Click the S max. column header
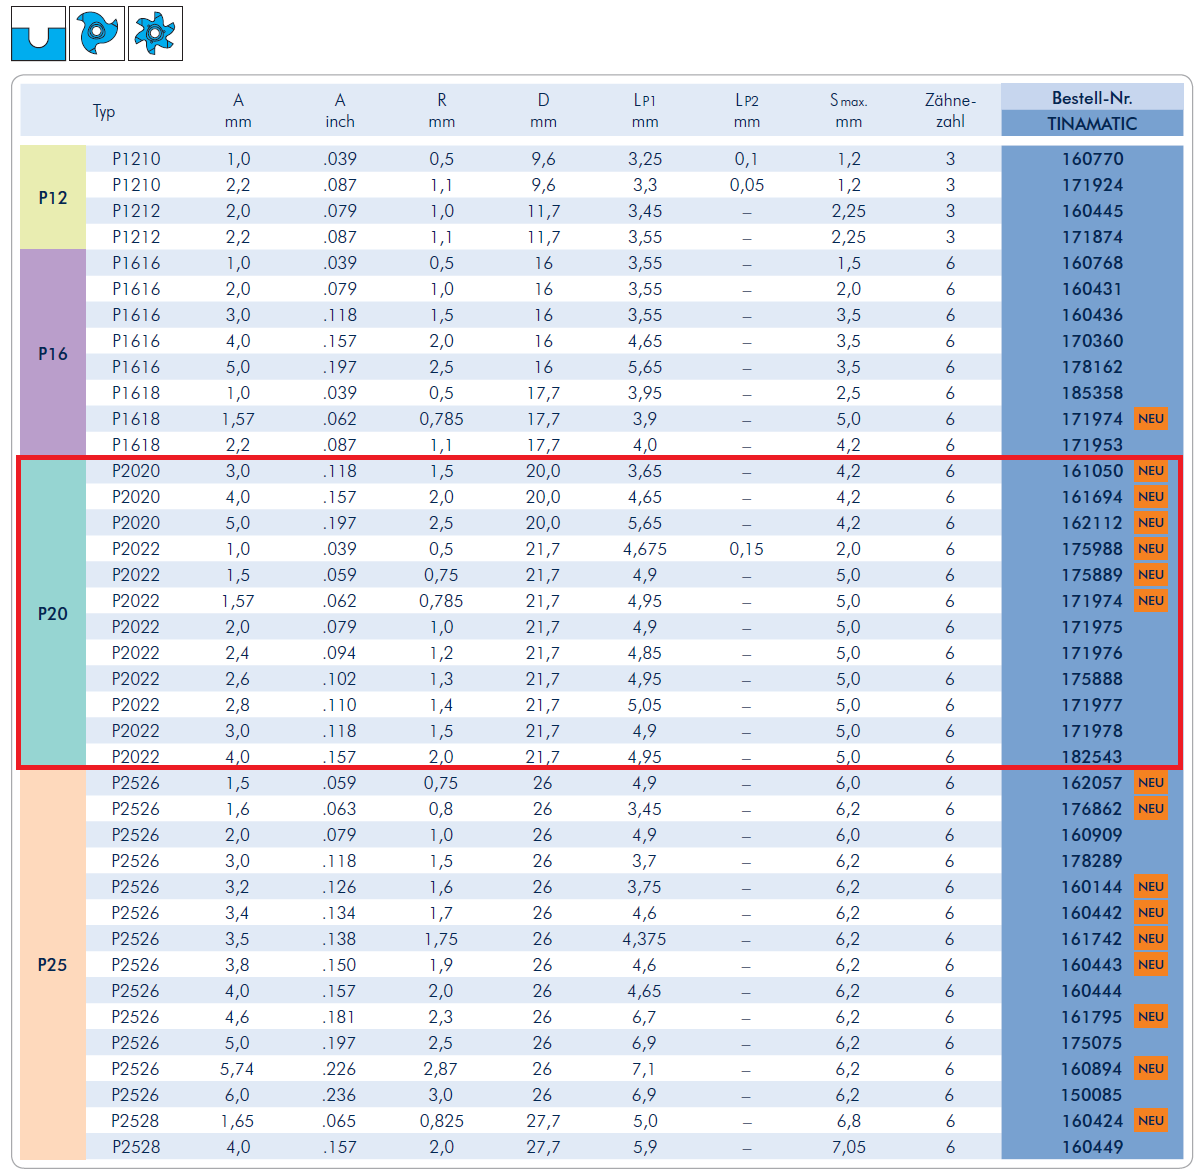Screen dimensions: 1195x1175 pyautogui.click(x=848, y=110)
